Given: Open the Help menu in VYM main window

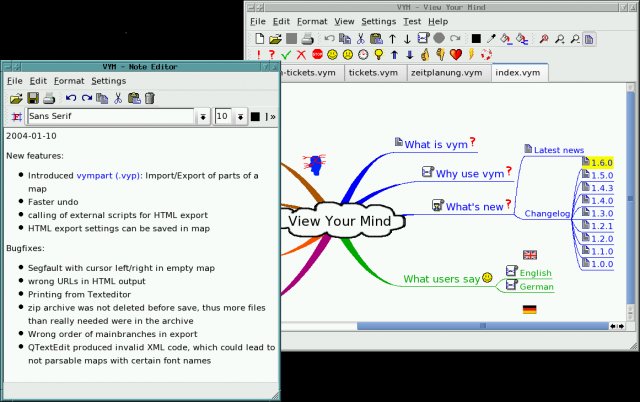Looking at the screenshot, I should 438,21.
